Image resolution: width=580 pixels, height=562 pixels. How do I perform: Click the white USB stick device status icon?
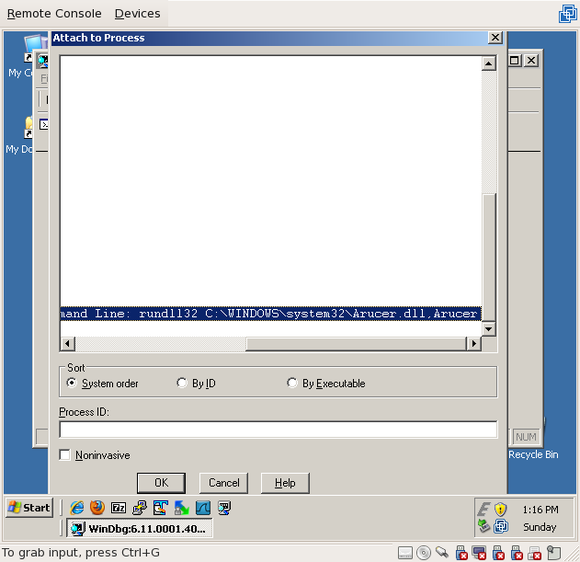pyautogui.click(x=442, y=553)
